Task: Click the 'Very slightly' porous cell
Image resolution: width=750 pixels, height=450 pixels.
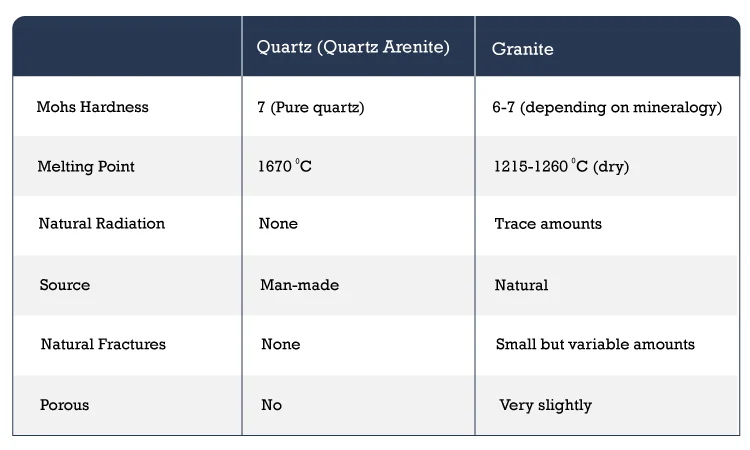Action: pyautogui.click(x=546, y=406)
